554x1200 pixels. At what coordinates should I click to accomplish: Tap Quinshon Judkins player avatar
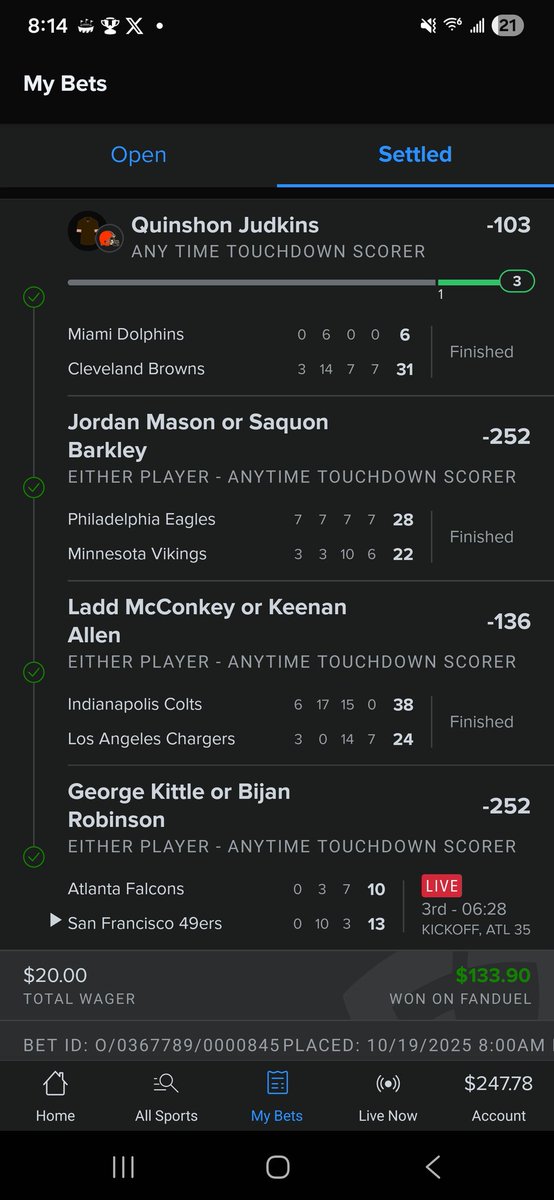[87, 231]
